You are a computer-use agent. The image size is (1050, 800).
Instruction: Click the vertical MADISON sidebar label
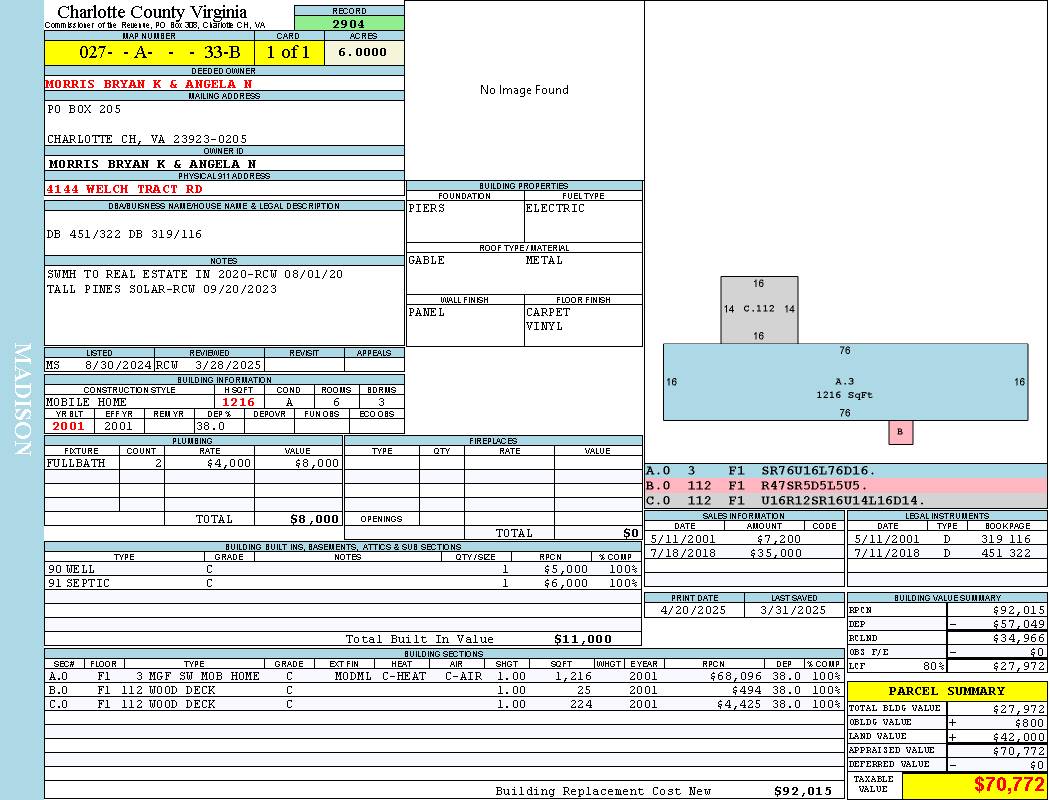pos(22,400)
